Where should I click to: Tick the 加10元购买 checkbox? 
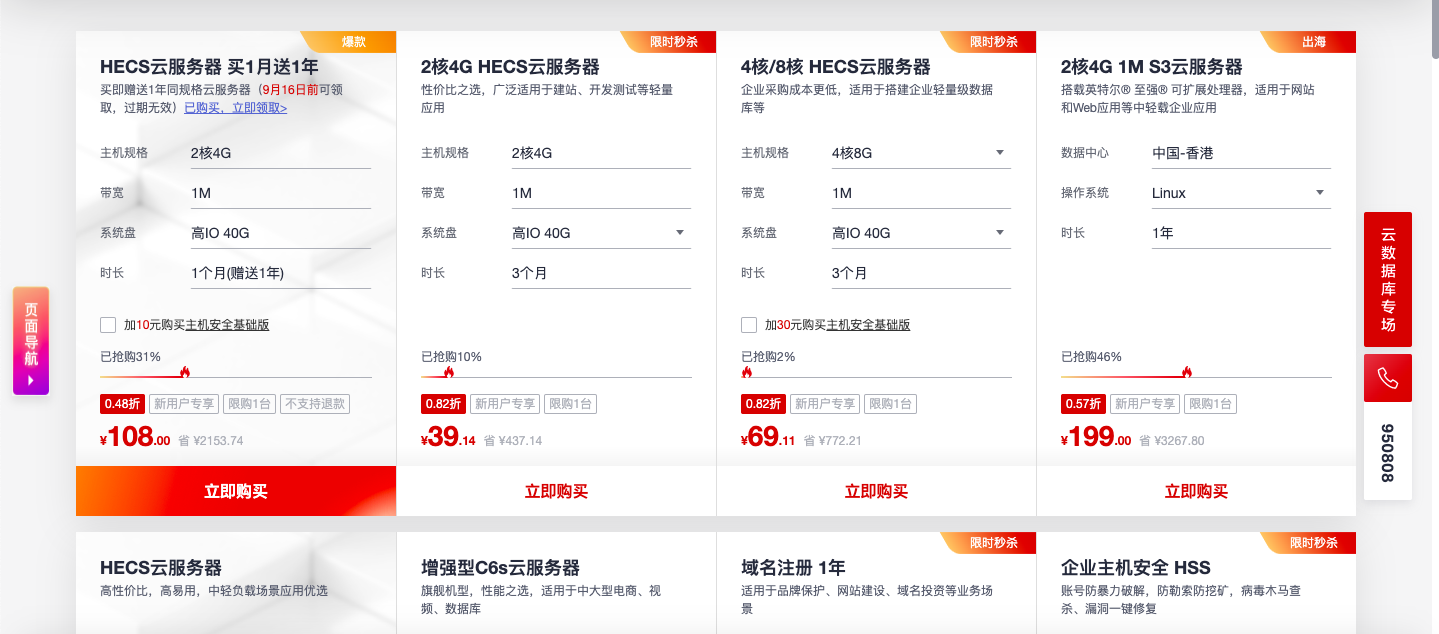coord(108,325)
